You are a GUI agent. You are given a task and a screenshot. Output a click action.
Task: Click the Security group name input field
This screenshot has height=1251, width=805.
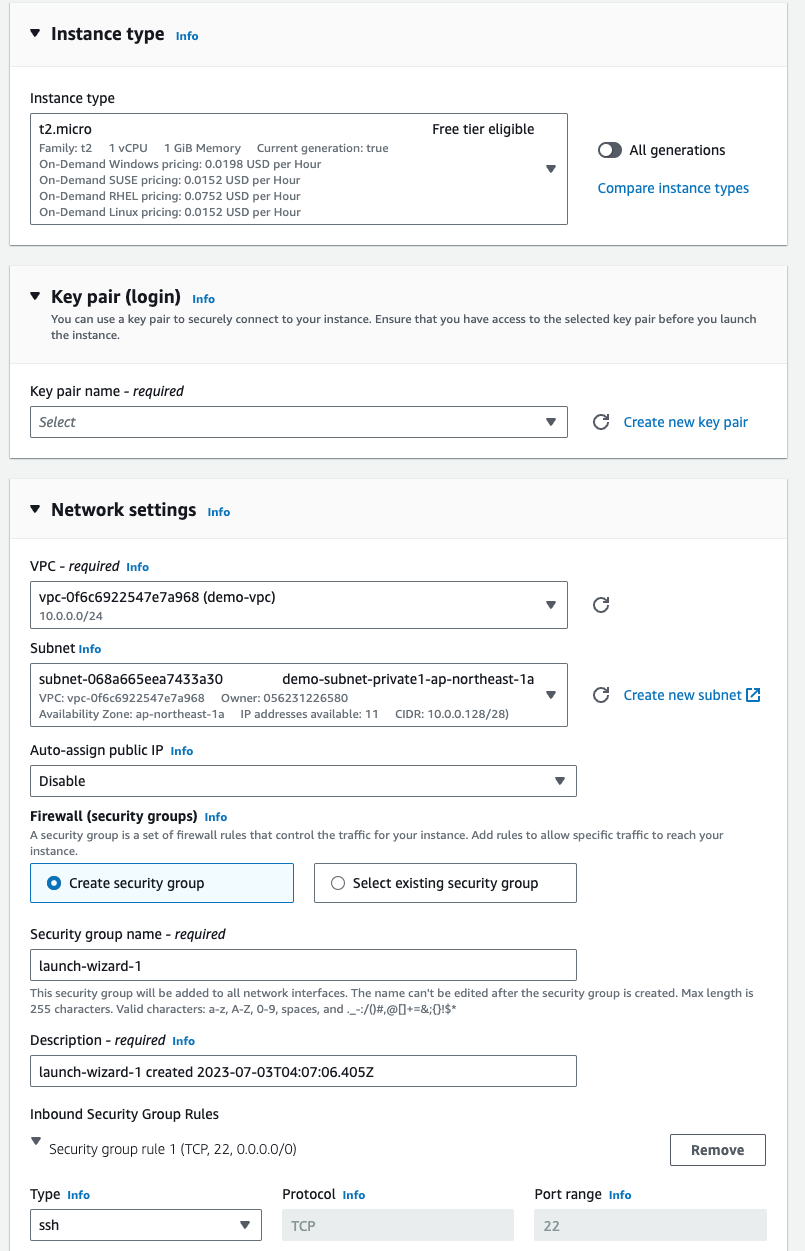303,965
